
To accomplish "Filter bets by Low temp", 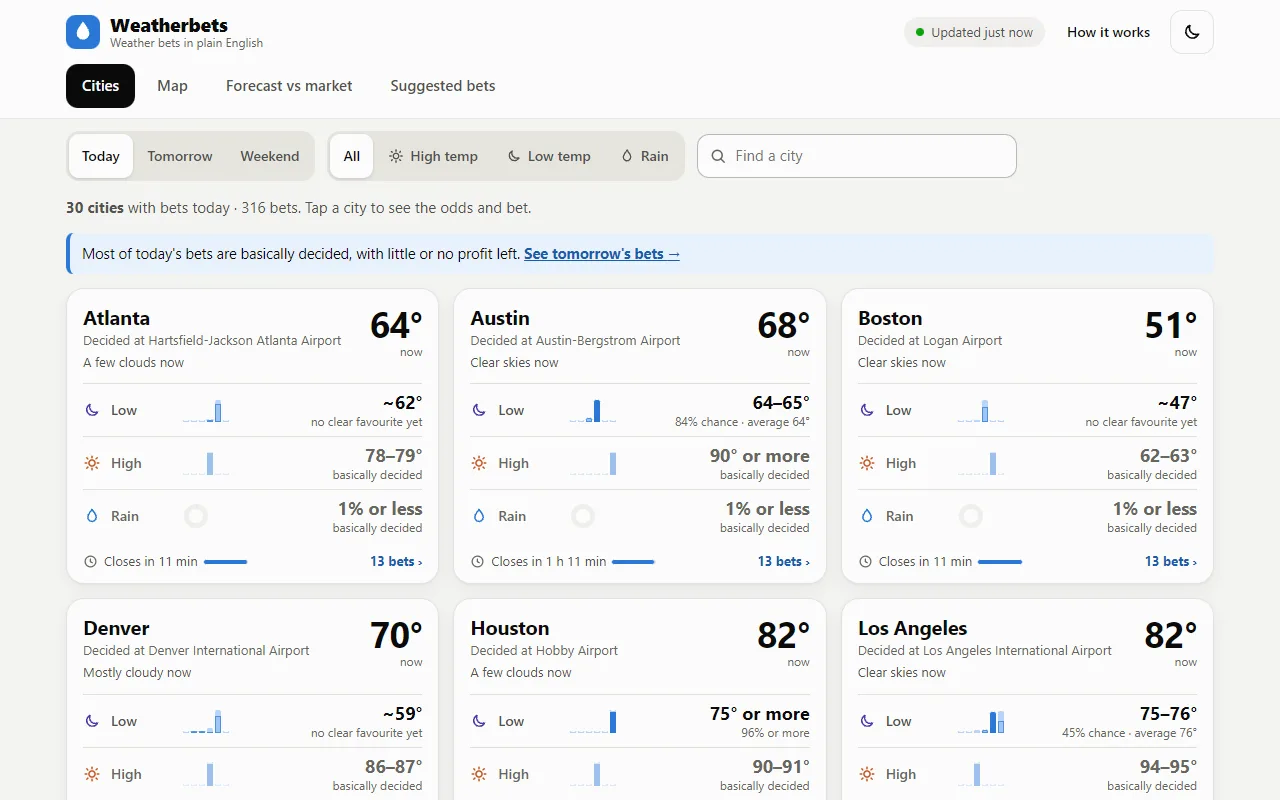I will [x=549, y=156].
